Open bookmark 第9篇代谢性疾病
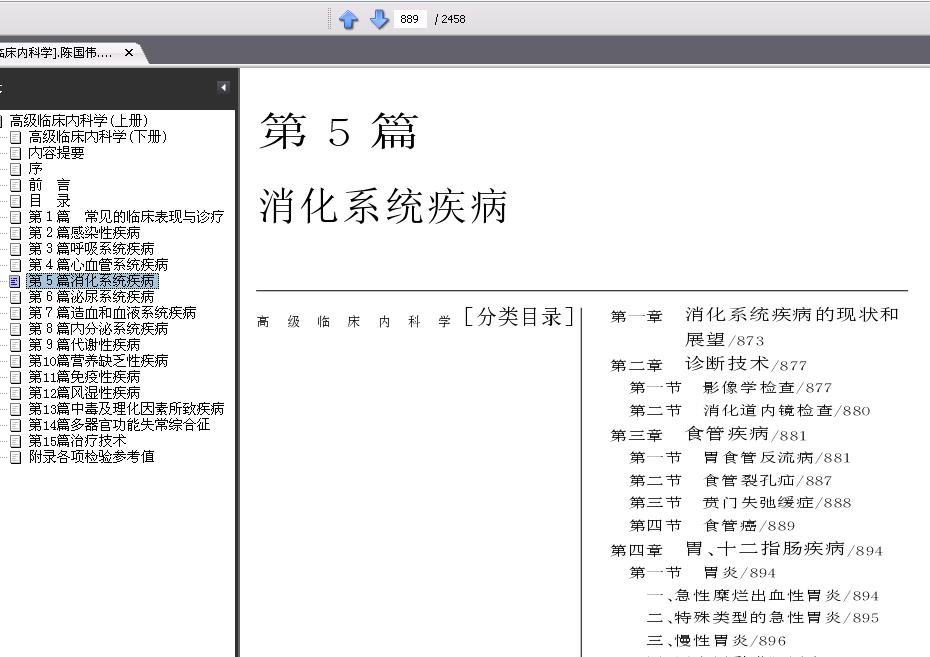 84,345
